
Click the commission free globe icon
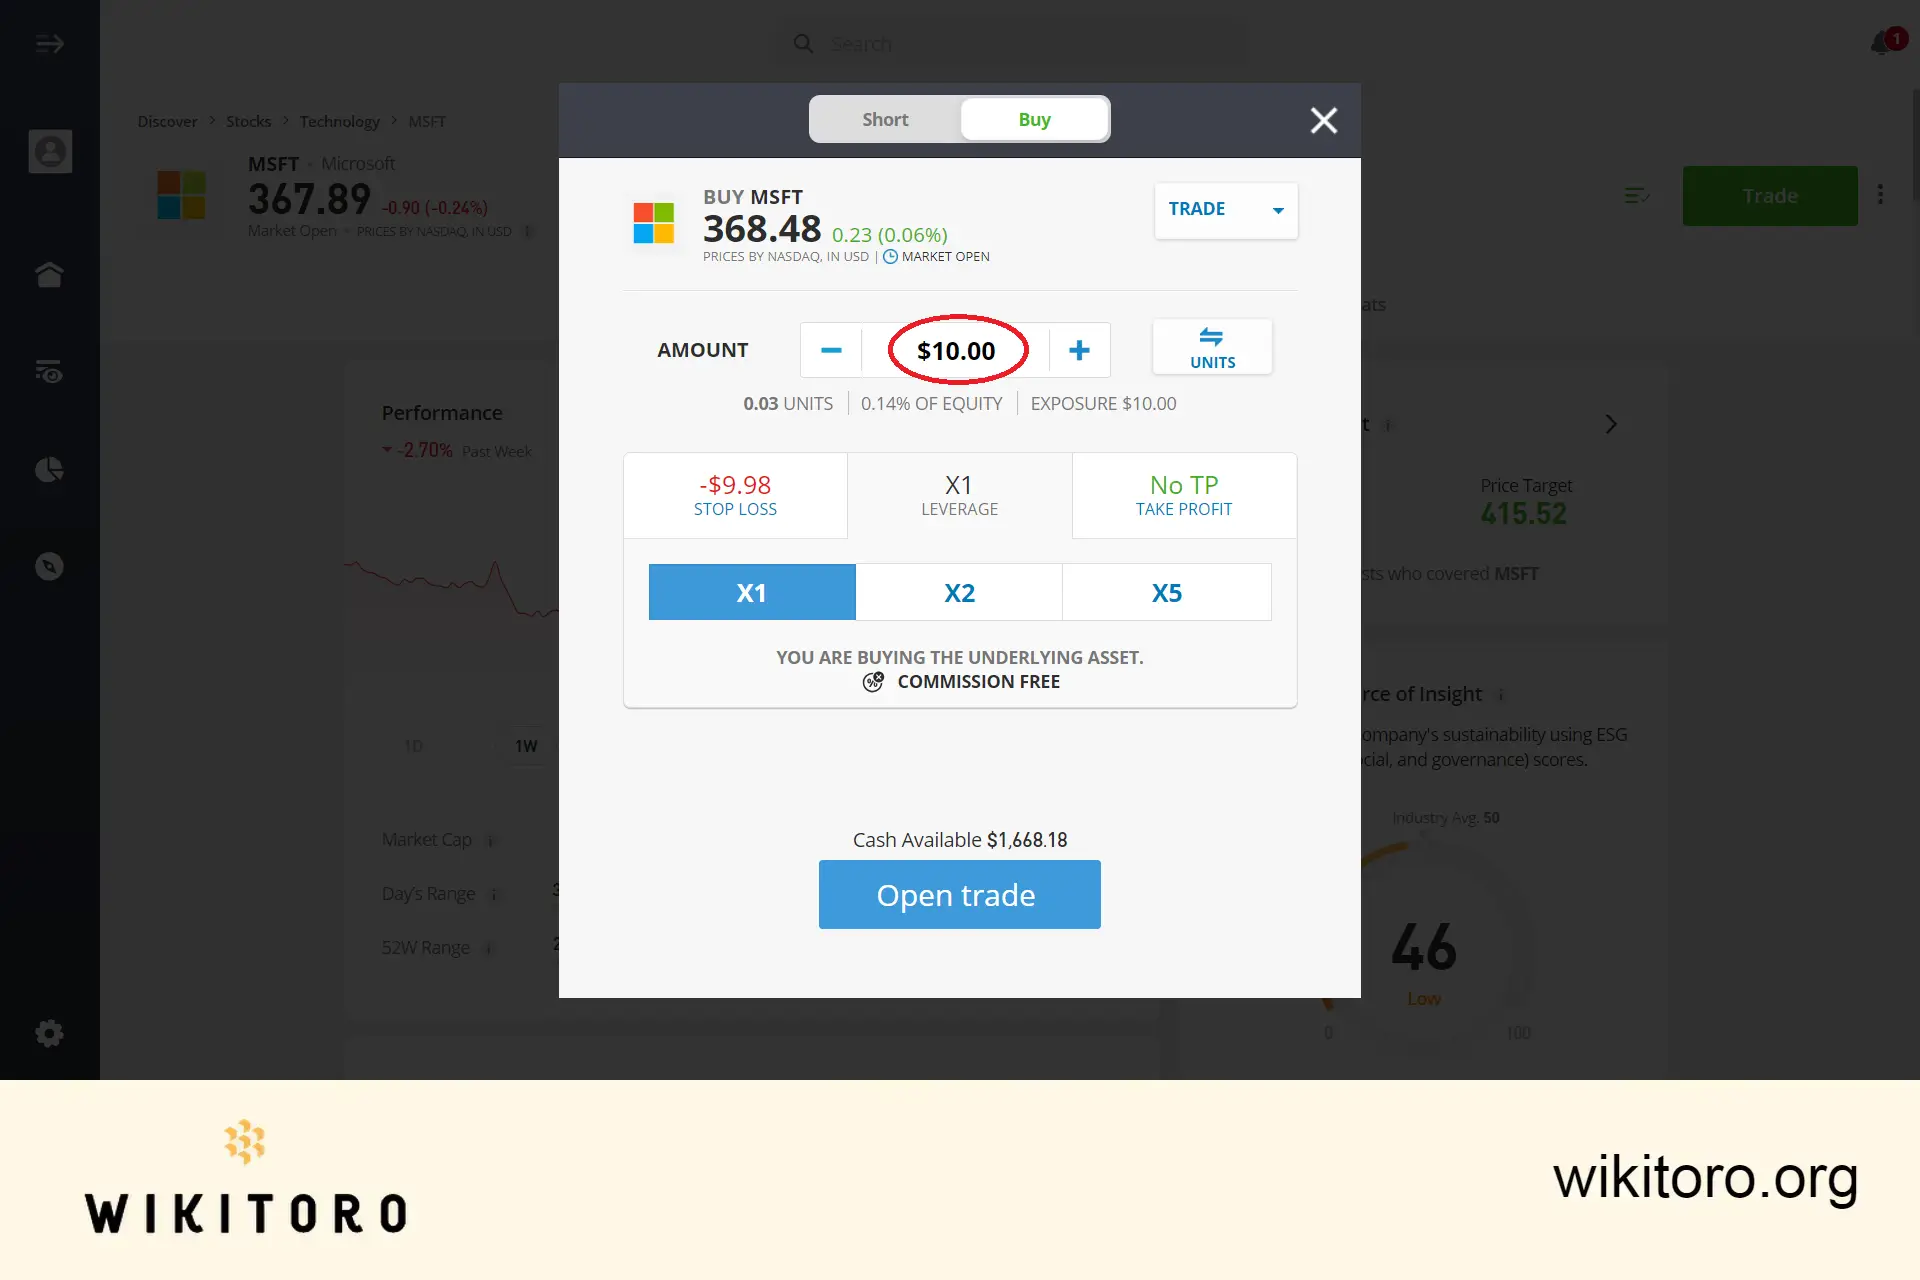pyautogui.click(x=873, y=680)
